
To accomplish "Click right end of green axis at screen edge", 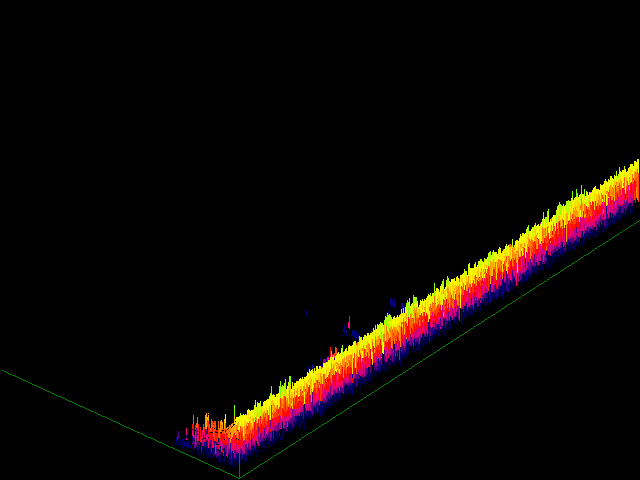I will (637, 221).
